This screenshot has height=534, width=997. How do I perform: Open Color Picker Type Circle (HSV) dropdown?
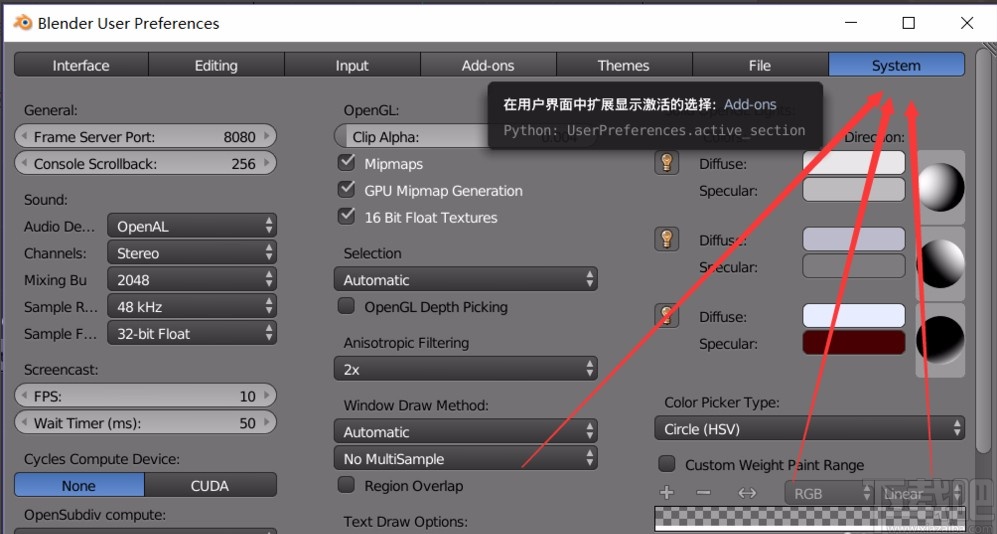[809, 429]
